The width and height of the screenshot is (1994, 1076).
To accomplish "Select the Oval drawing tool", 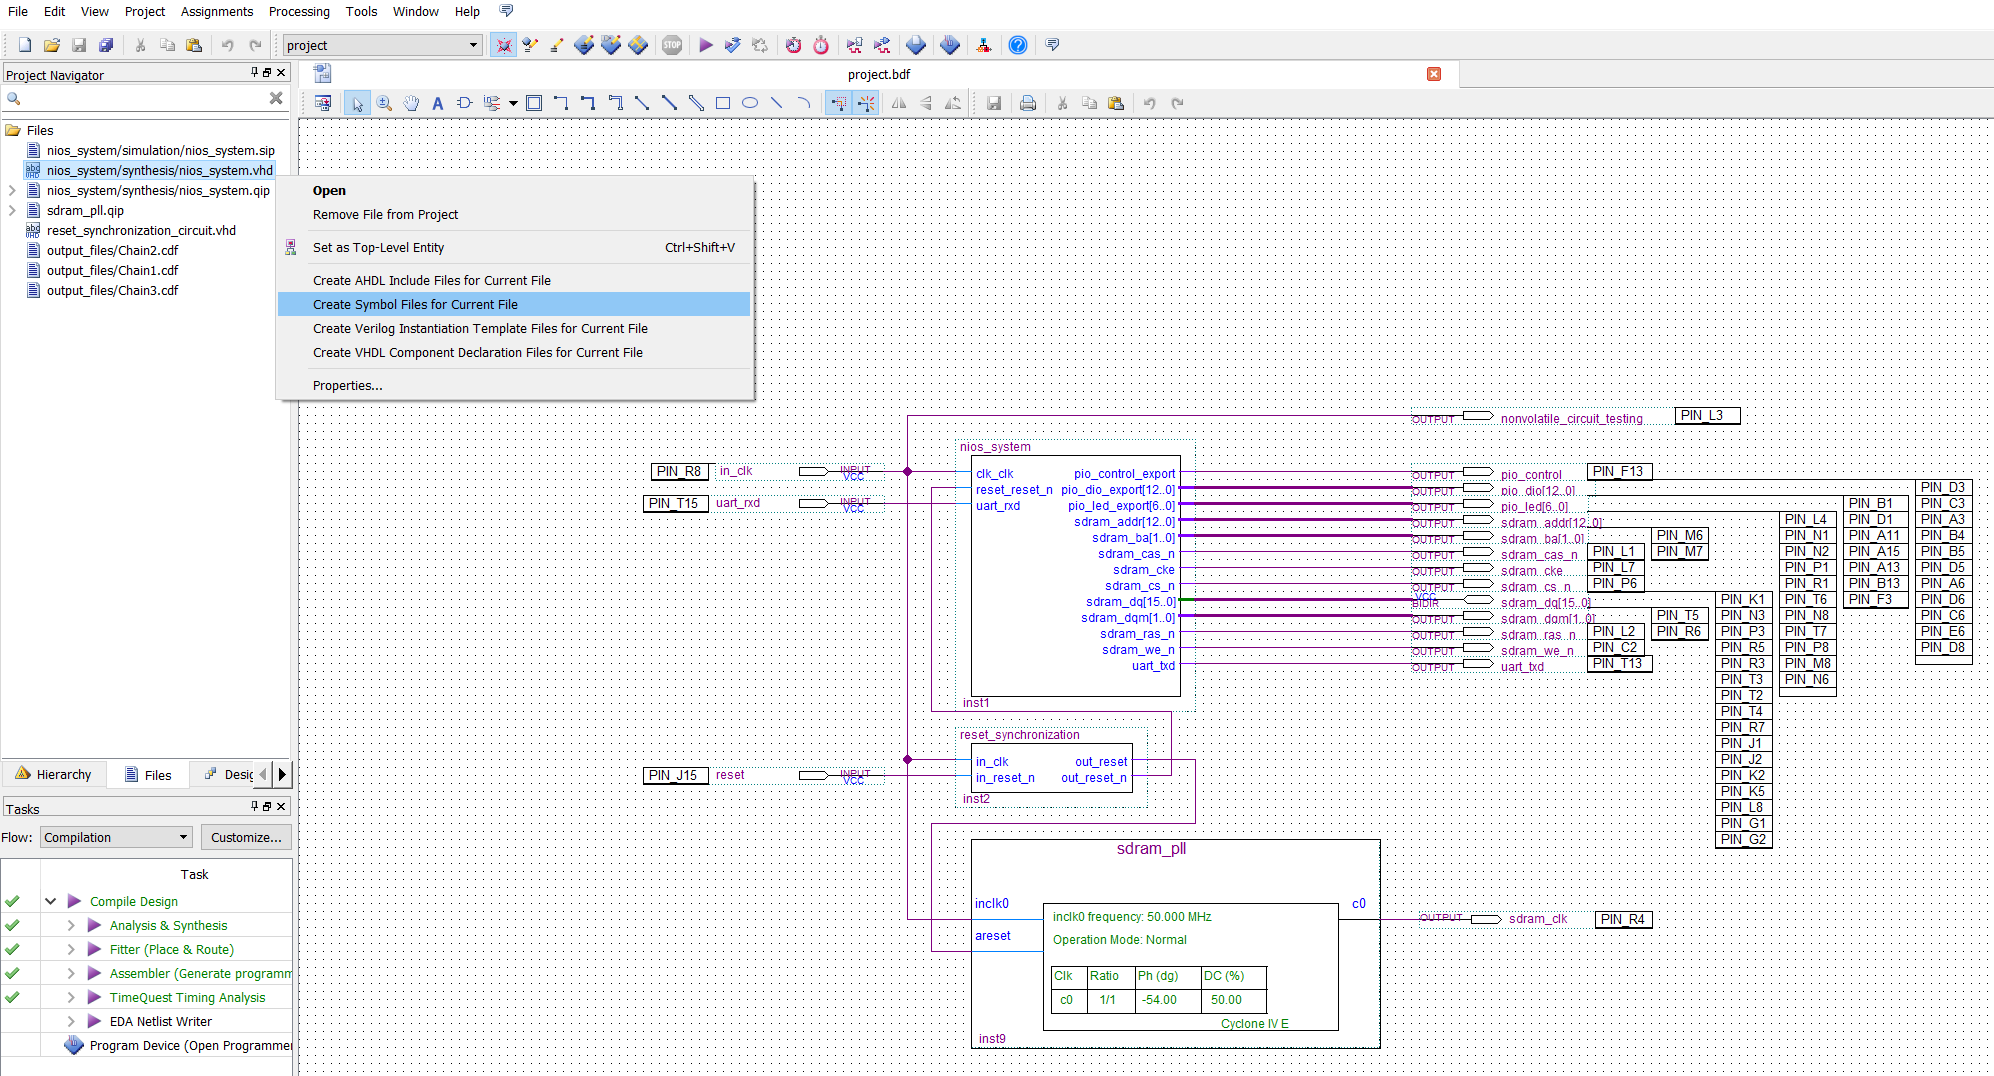I will 750,103.
